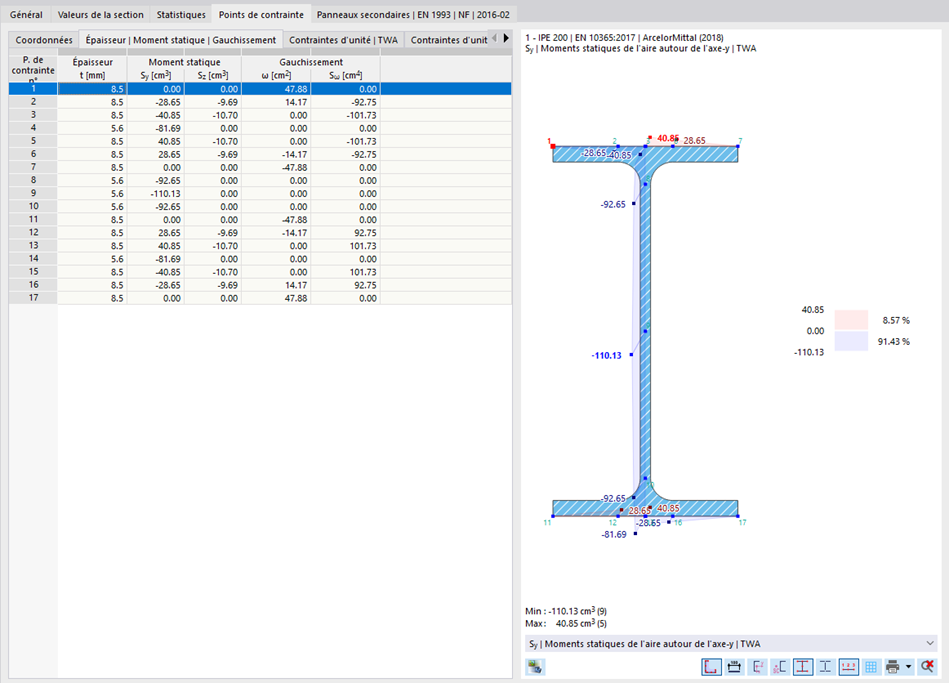Toggle the dimensions display icon
This screenshot has width=949, height=683.
click(x=734, y=667)
